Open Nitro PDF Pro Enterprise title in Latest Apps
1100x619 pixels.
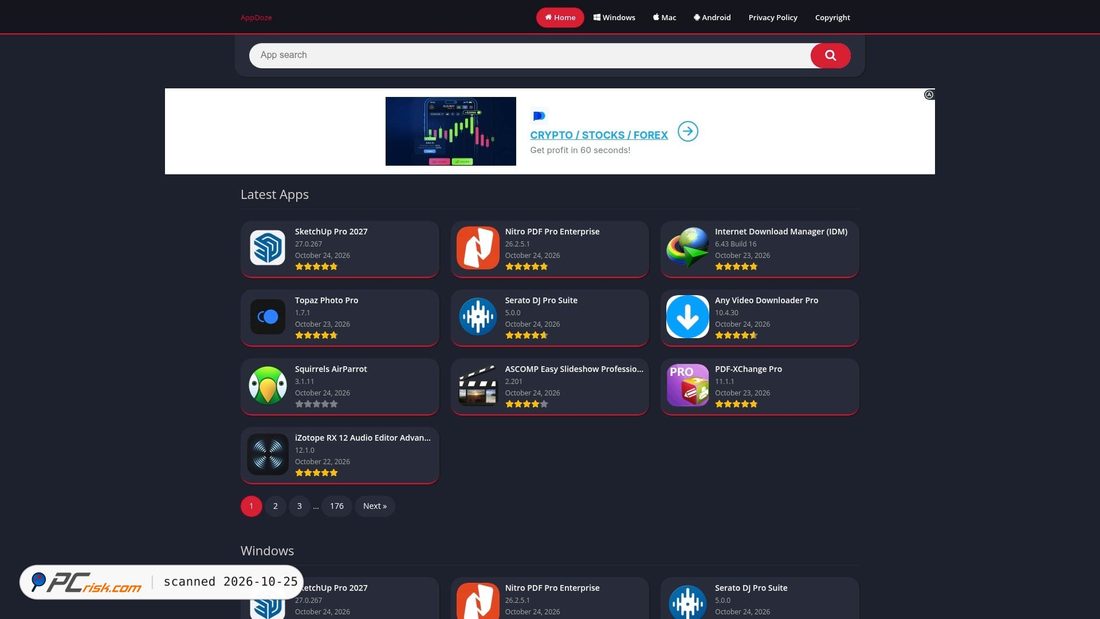point(552,232)
